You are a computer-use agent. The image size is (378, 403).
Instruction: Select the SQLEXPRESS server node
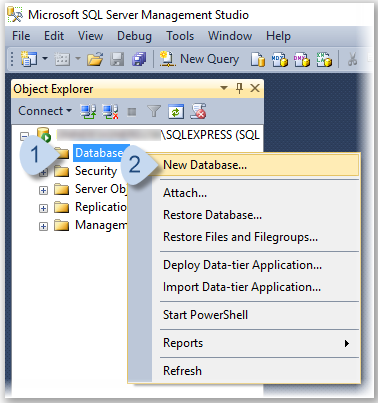(158, 135)
